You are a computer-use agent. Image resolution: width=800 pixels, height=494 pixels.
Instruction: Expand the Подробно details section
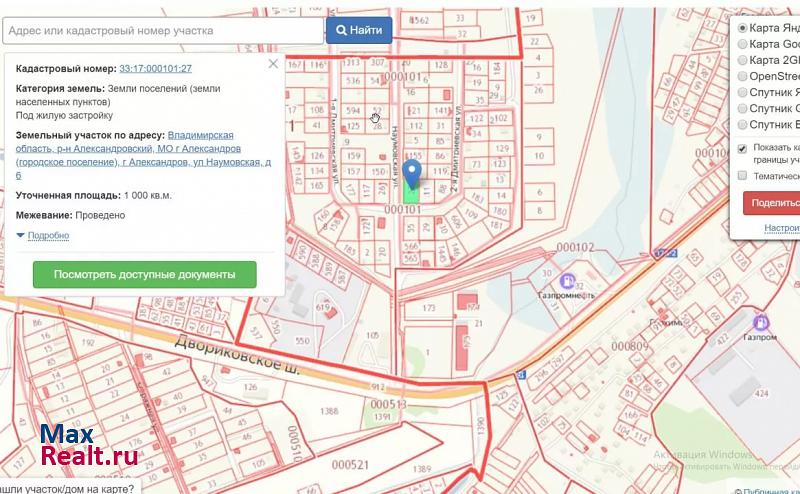pyautogui.click(x=43, y=236)
